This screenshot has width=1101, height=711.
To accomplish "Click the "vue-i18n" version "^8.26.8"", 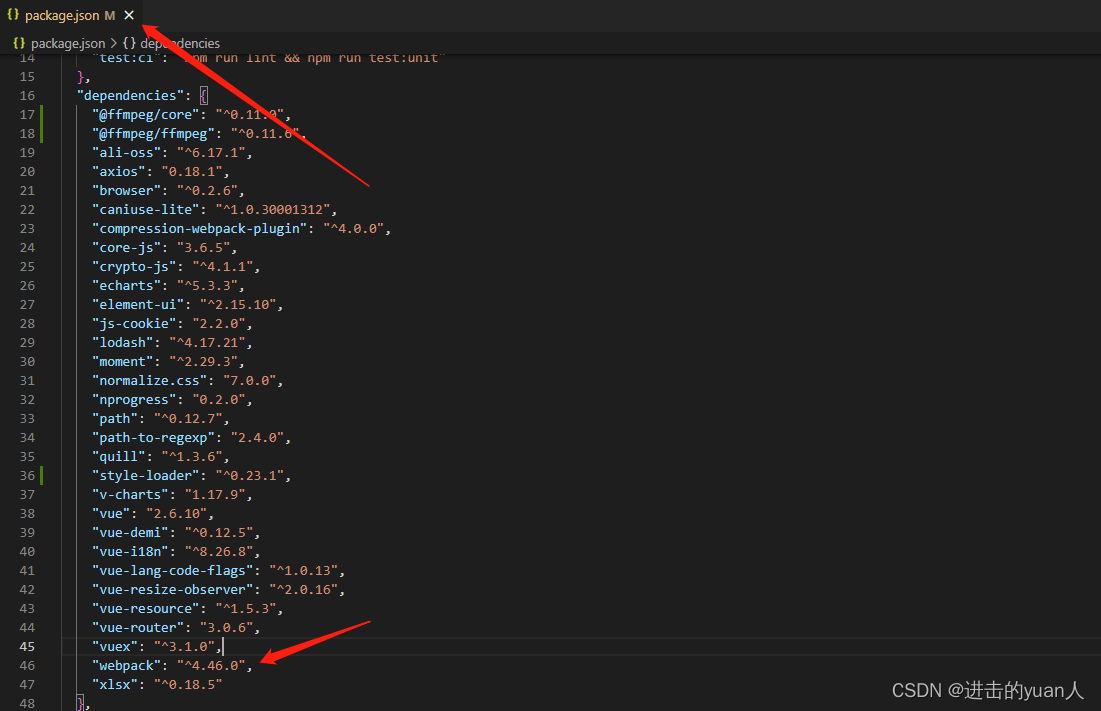I will tap(219, 550).
